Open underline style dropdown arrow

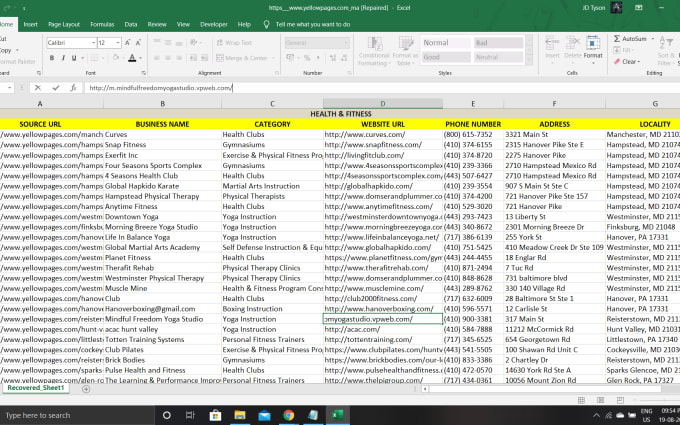click(82, 58)
